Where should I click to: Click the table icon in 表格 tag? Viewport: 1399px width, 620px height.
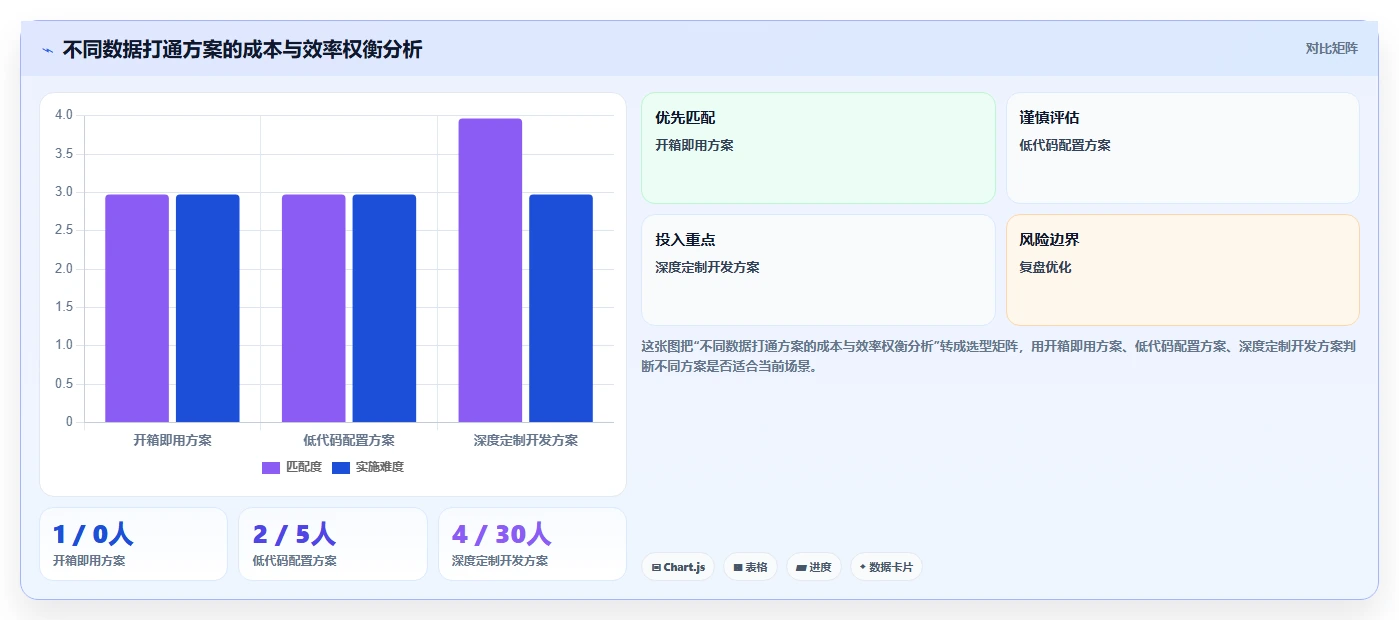click(x=738, y=567)
